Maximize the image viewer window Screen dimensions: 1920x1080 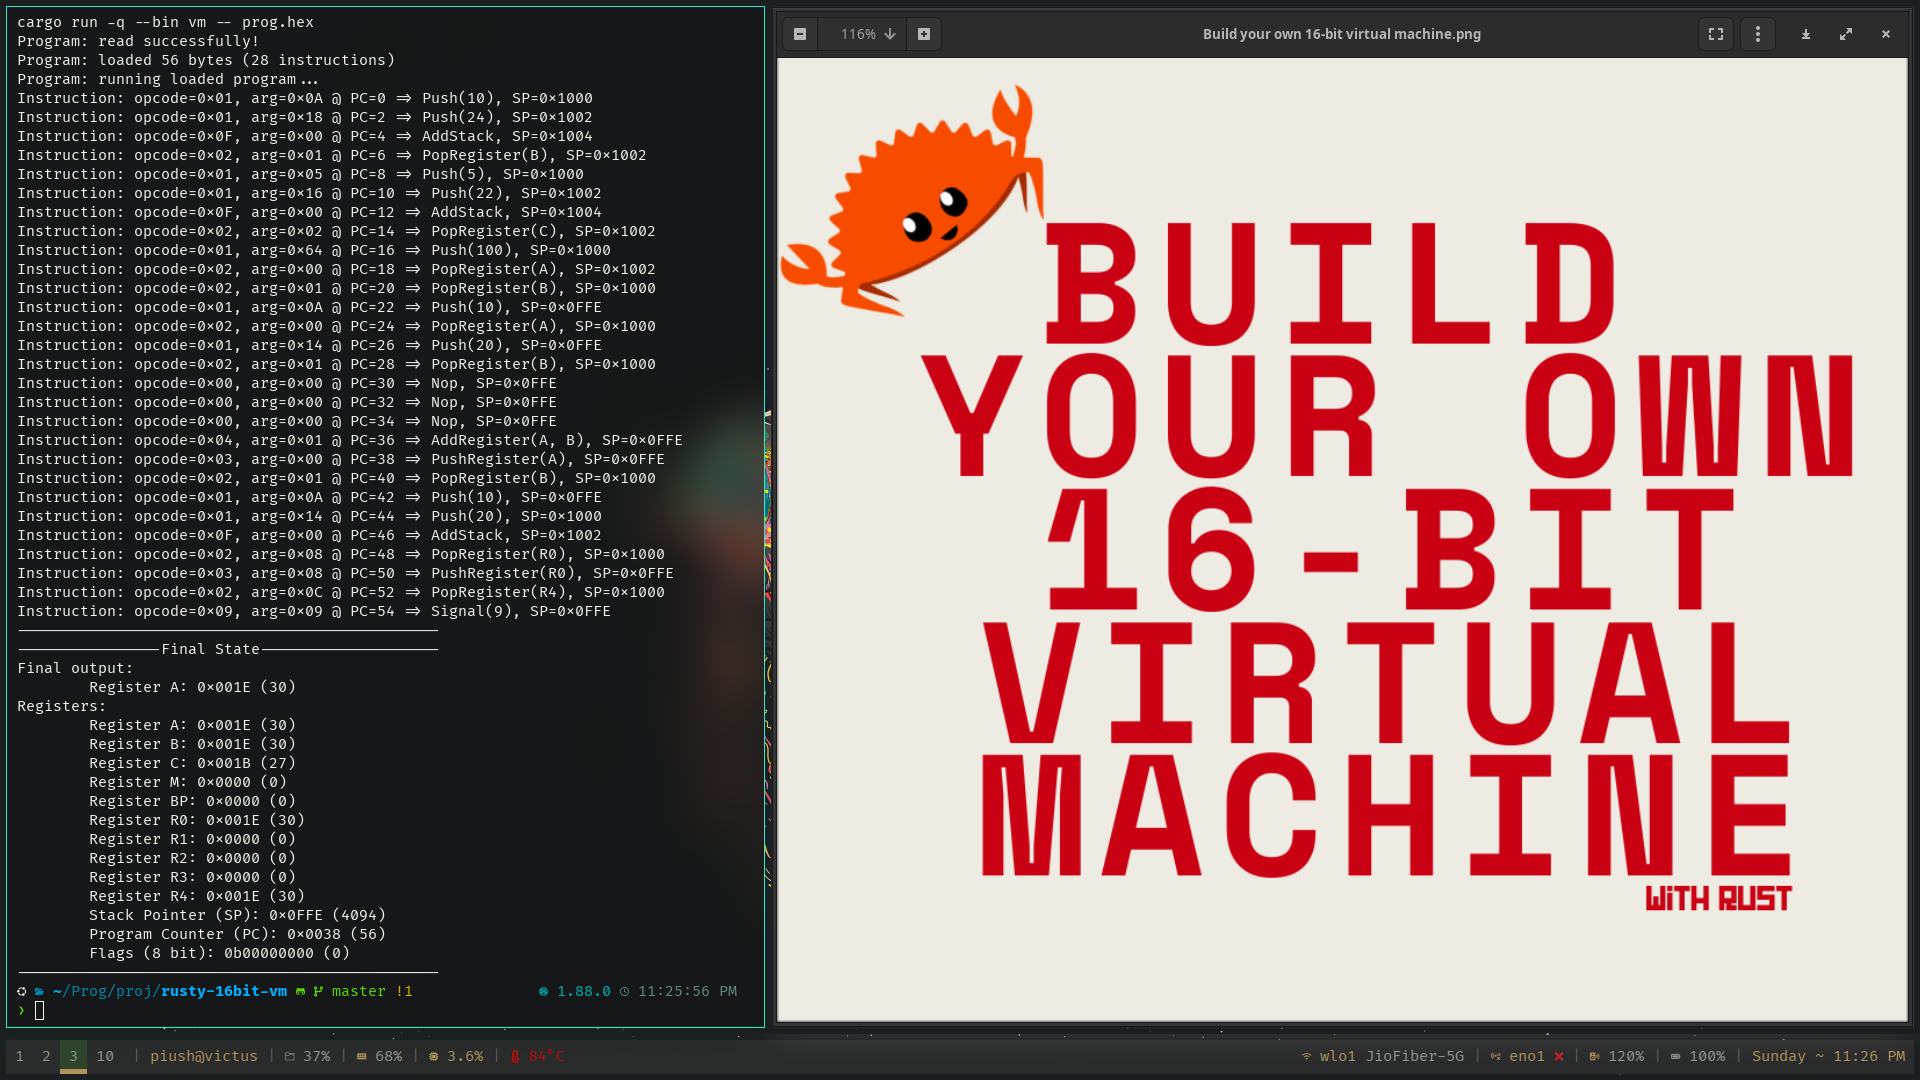1846,34
